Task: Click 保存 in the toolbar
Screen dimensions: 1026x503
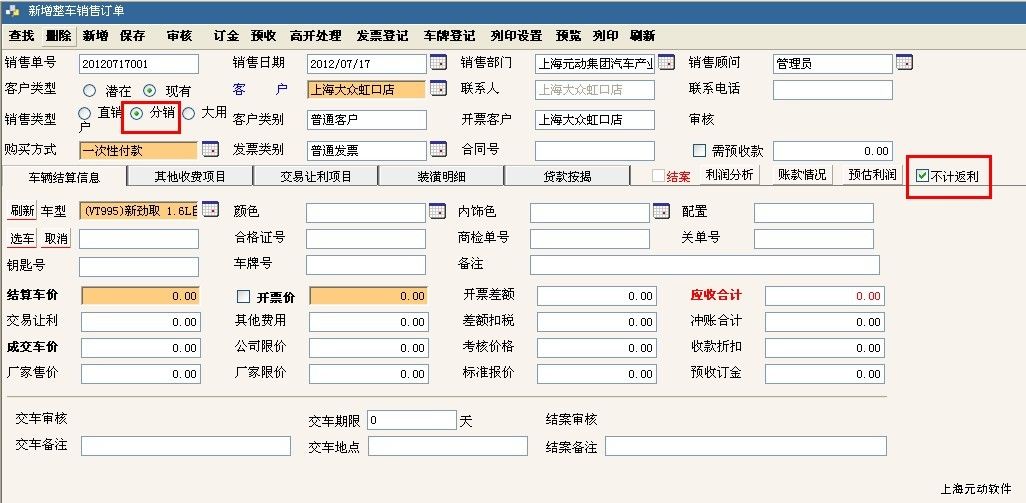Action: (132, 35)
